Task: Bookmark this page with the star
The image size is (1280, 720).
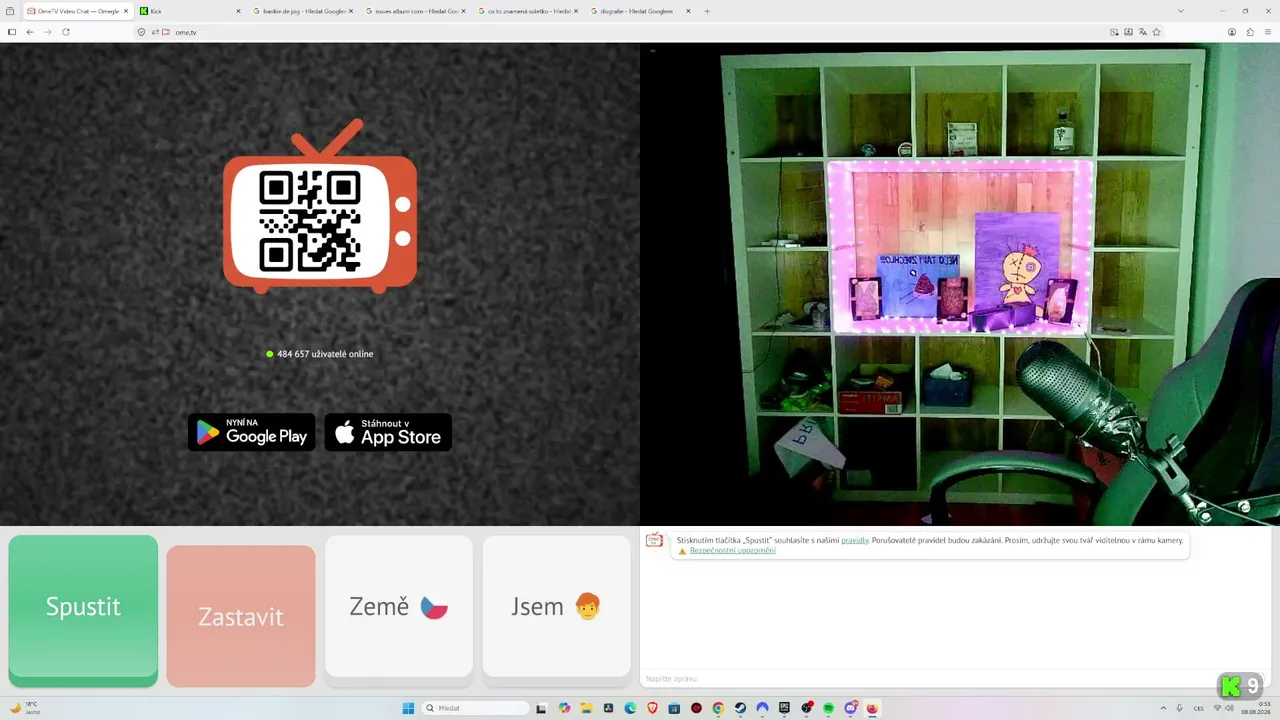Action: 1157,32
